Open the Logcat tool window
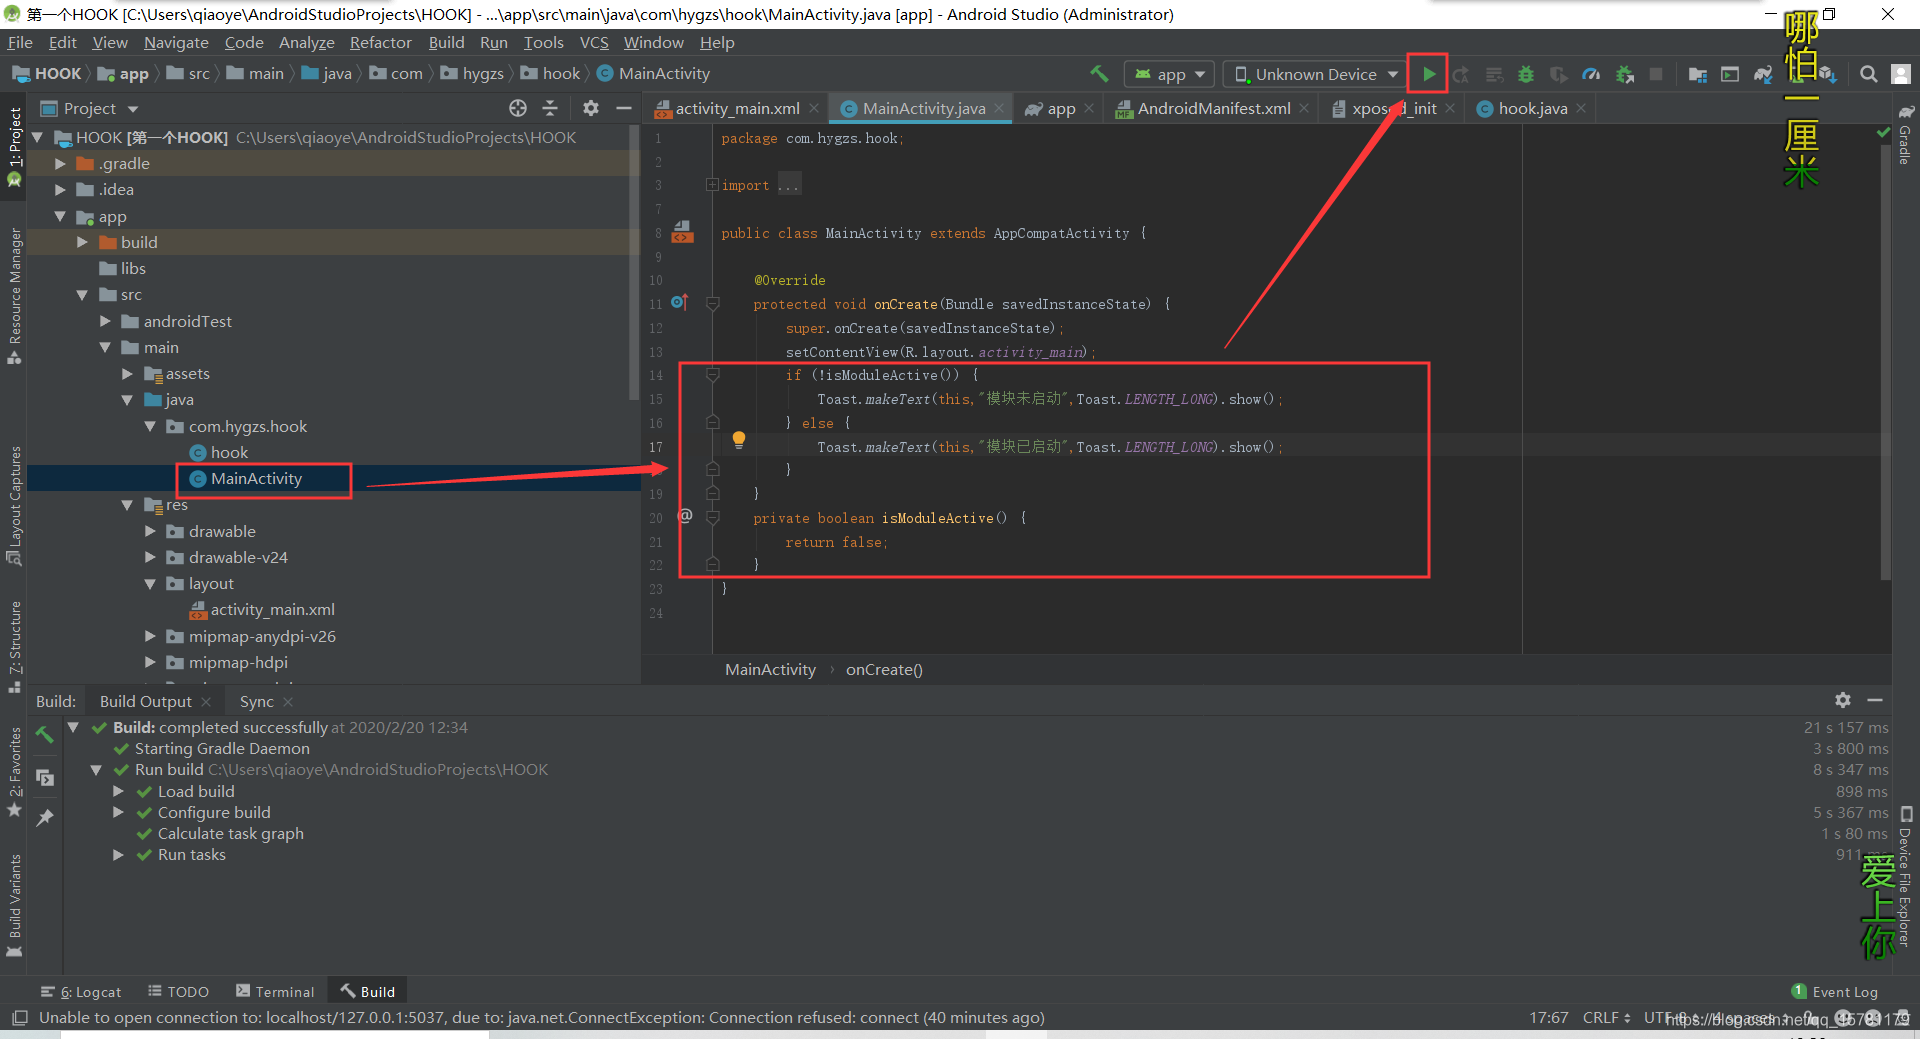Image resolution: width=1920 pixels, height=1039 pixels. (81, 991)
